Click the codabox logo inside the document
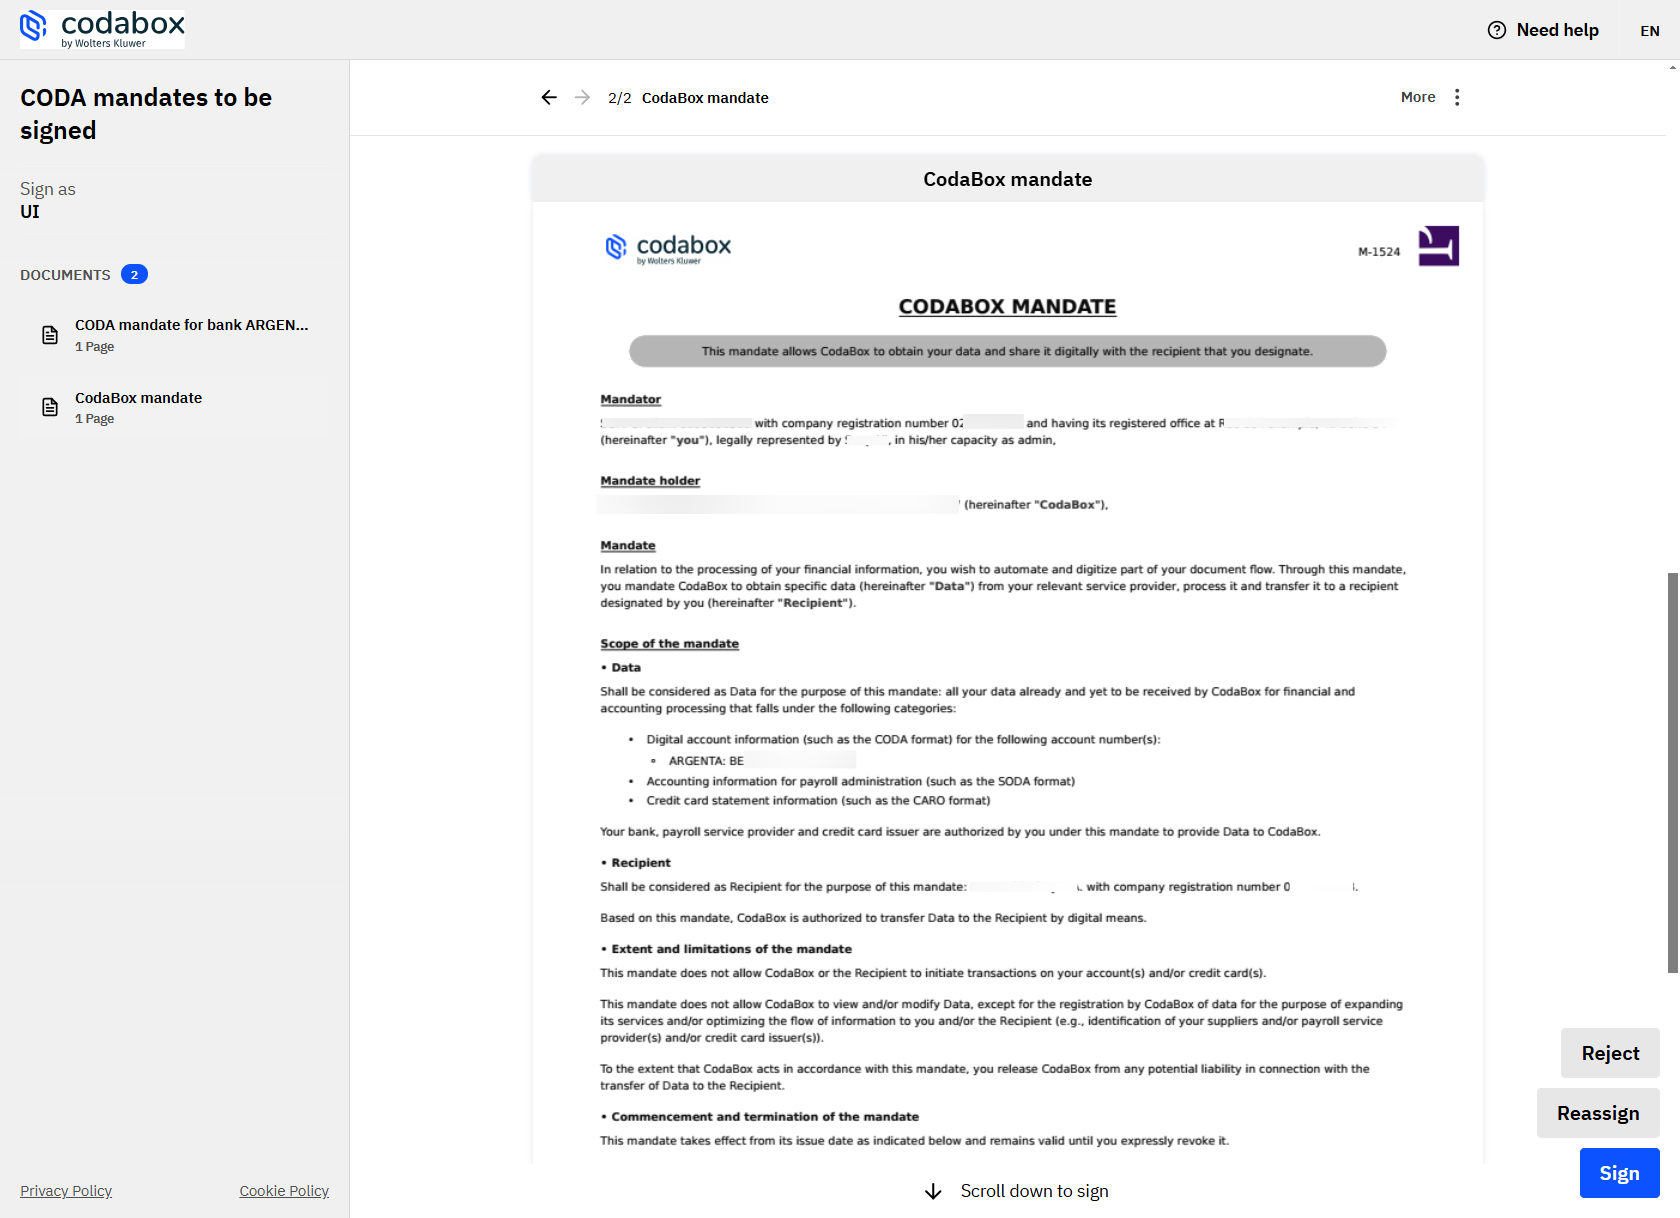The image size is (1680, 1218). pos(668,248)
